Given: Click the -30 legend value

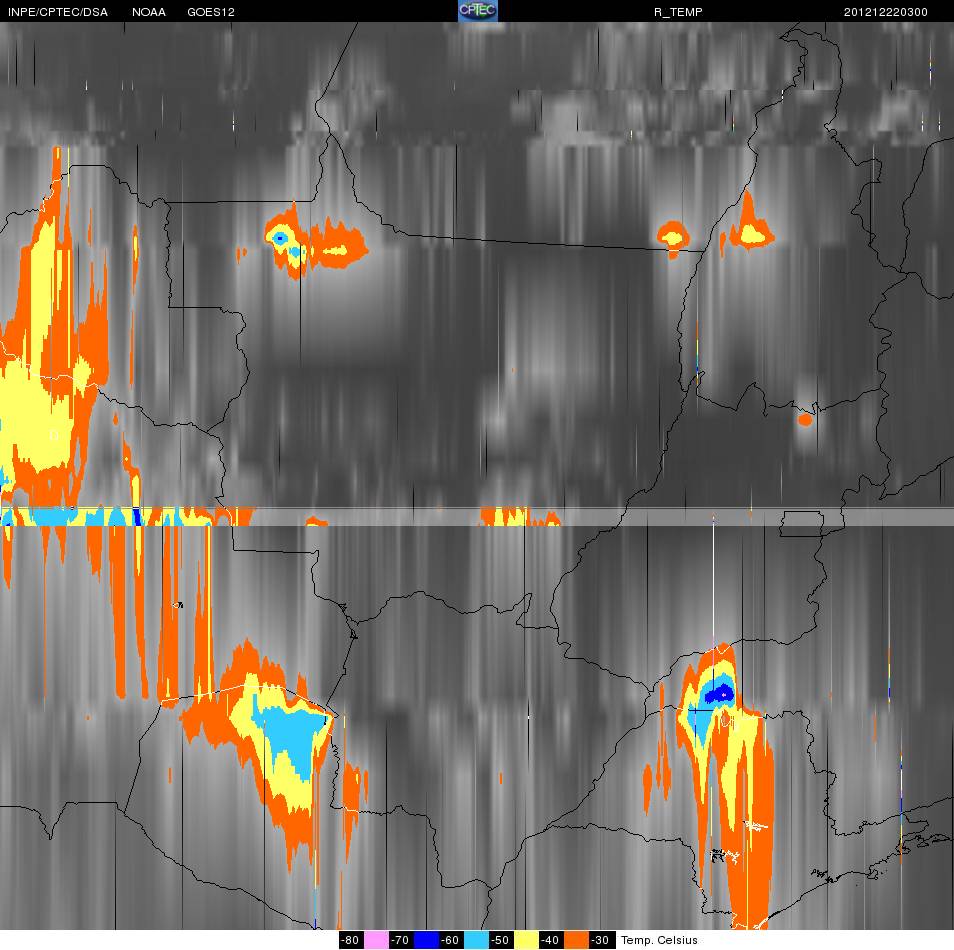Looking at the screenshot, I should pos(601,940).
